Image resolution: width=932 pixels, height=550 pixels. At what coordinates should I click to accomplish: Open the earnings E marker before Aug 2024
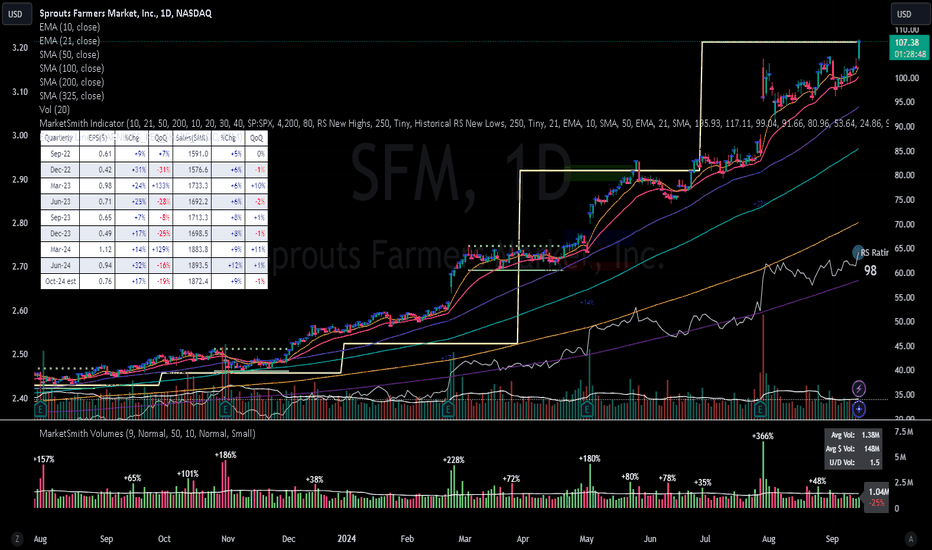point(760,409)
